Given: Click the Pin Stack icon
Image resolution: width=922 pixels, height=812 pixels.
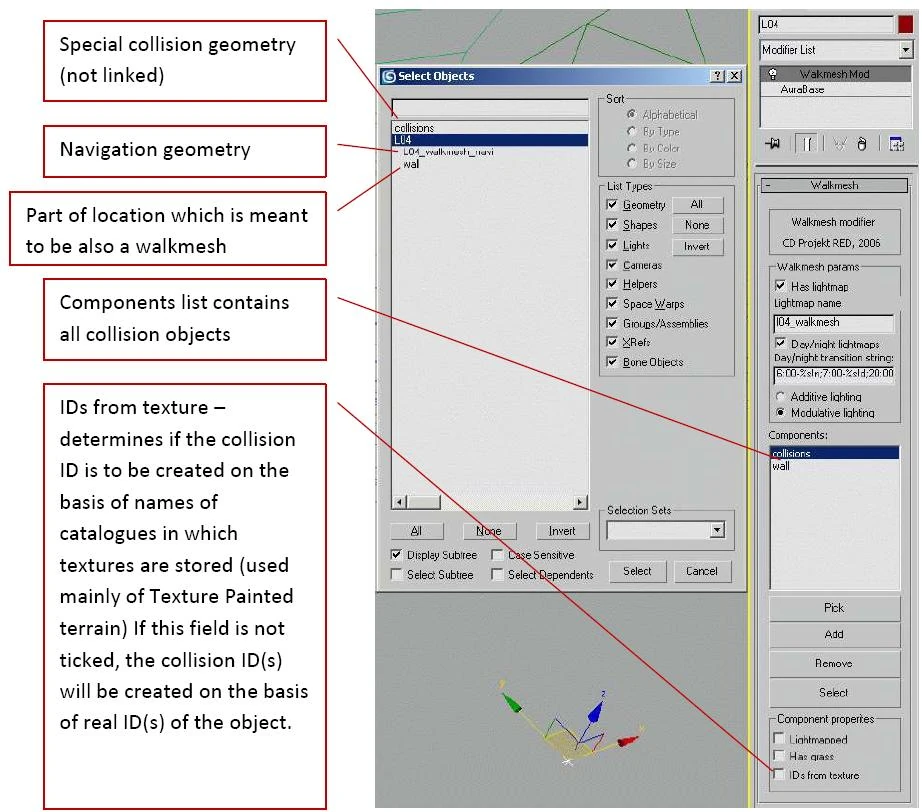Looking at the screenshot, I should click(773, 143).
